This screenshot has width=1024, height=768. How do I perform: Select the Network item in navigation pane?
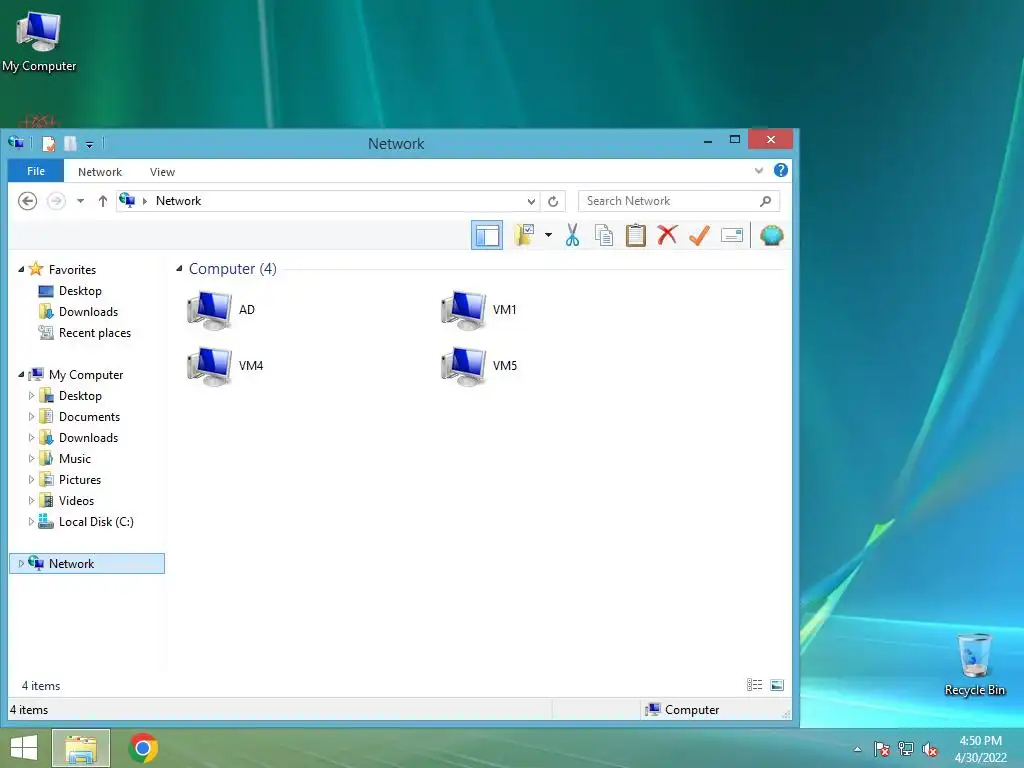pos(87,564)
